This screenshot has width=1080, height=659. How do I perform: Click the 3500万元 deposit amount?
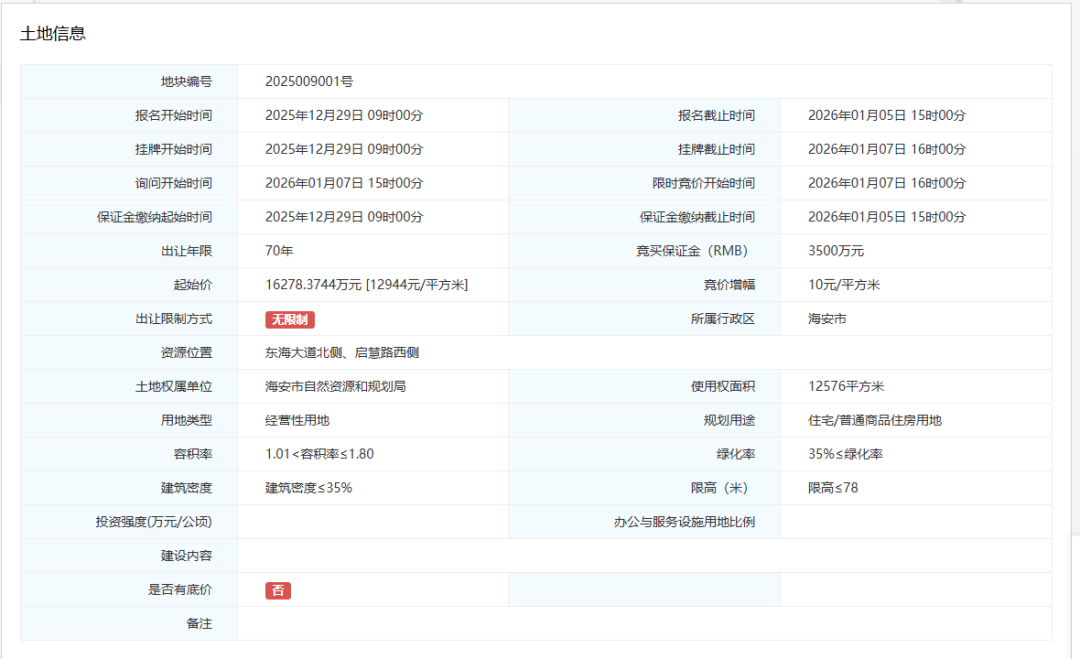(834, 251)
